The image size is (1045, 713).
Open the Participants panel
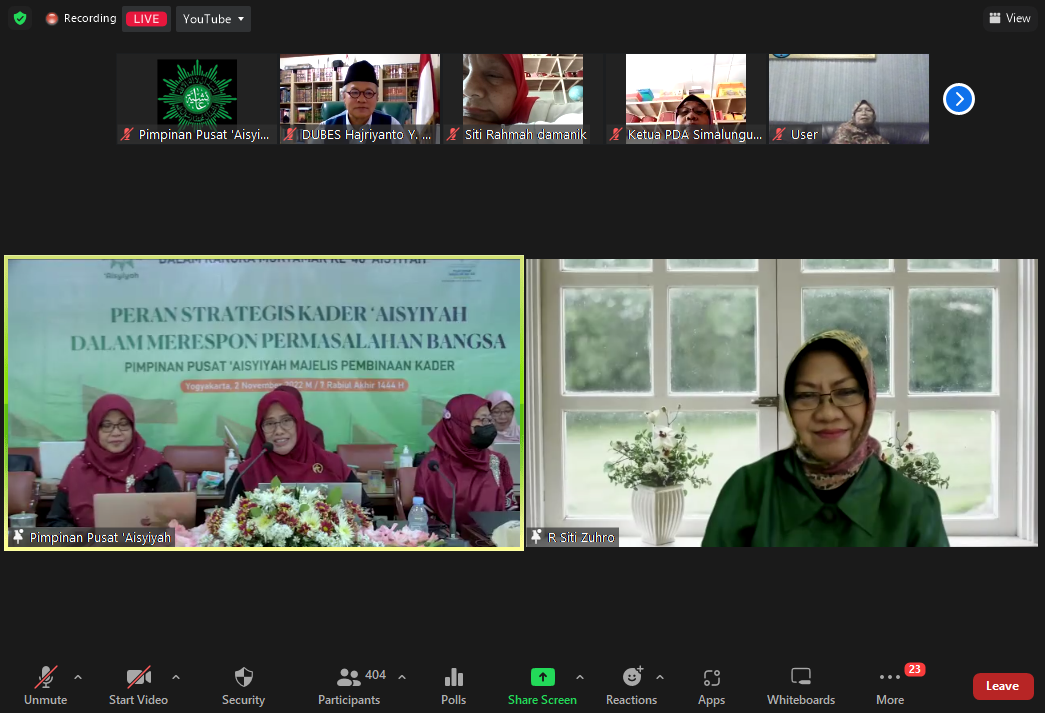349,686
